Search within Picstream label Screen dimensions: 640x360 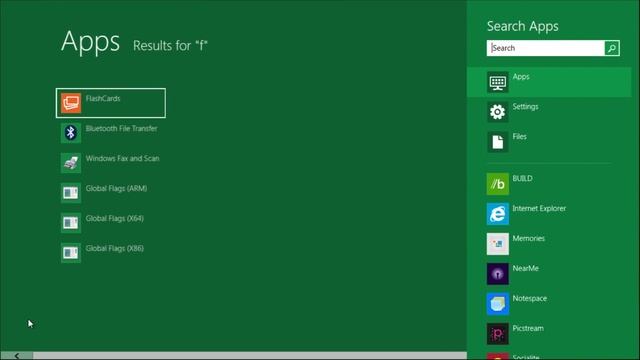point(528,328)
